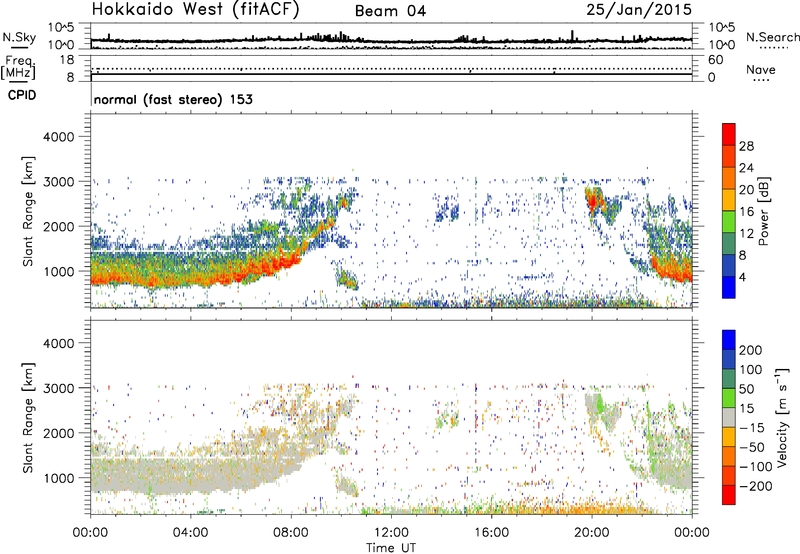Viewport: 800px width, 554px height.
Task: Click the 'Velocity [m s-1]' colorbar label
Action: point(782,417)
